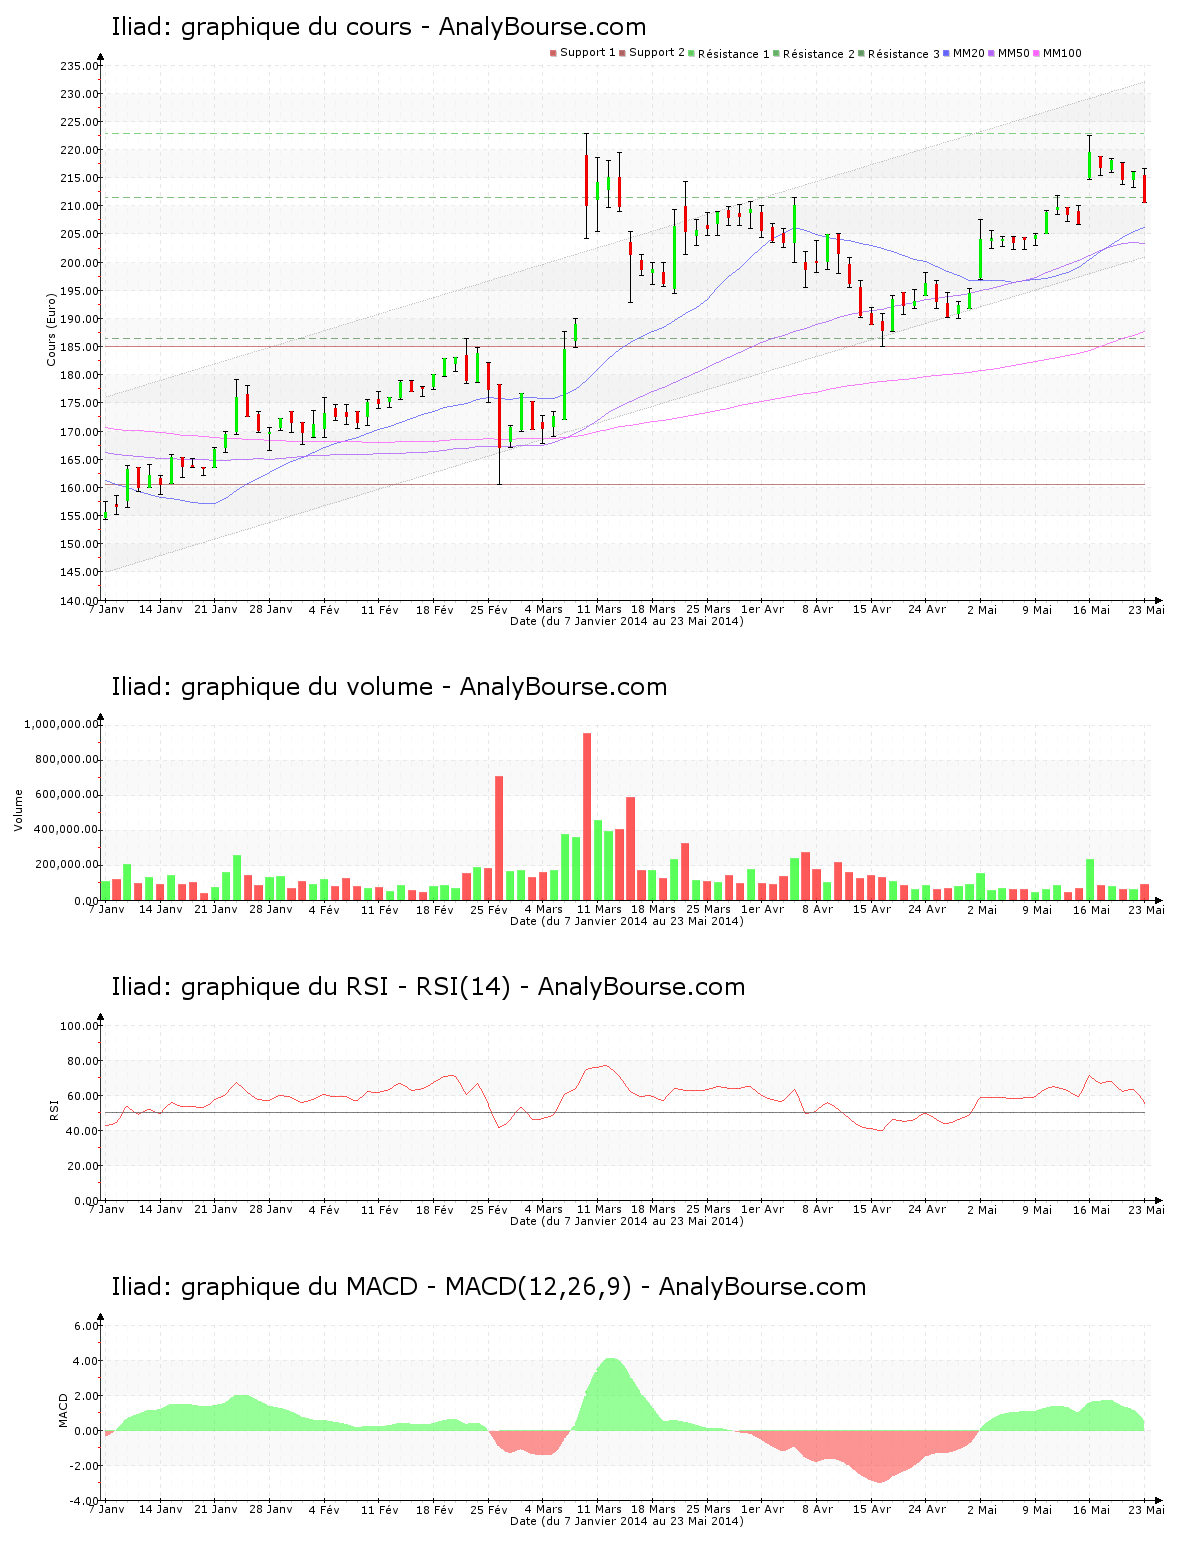
Task: Click the 185.00 price axis value
Action: click(79, 347)
